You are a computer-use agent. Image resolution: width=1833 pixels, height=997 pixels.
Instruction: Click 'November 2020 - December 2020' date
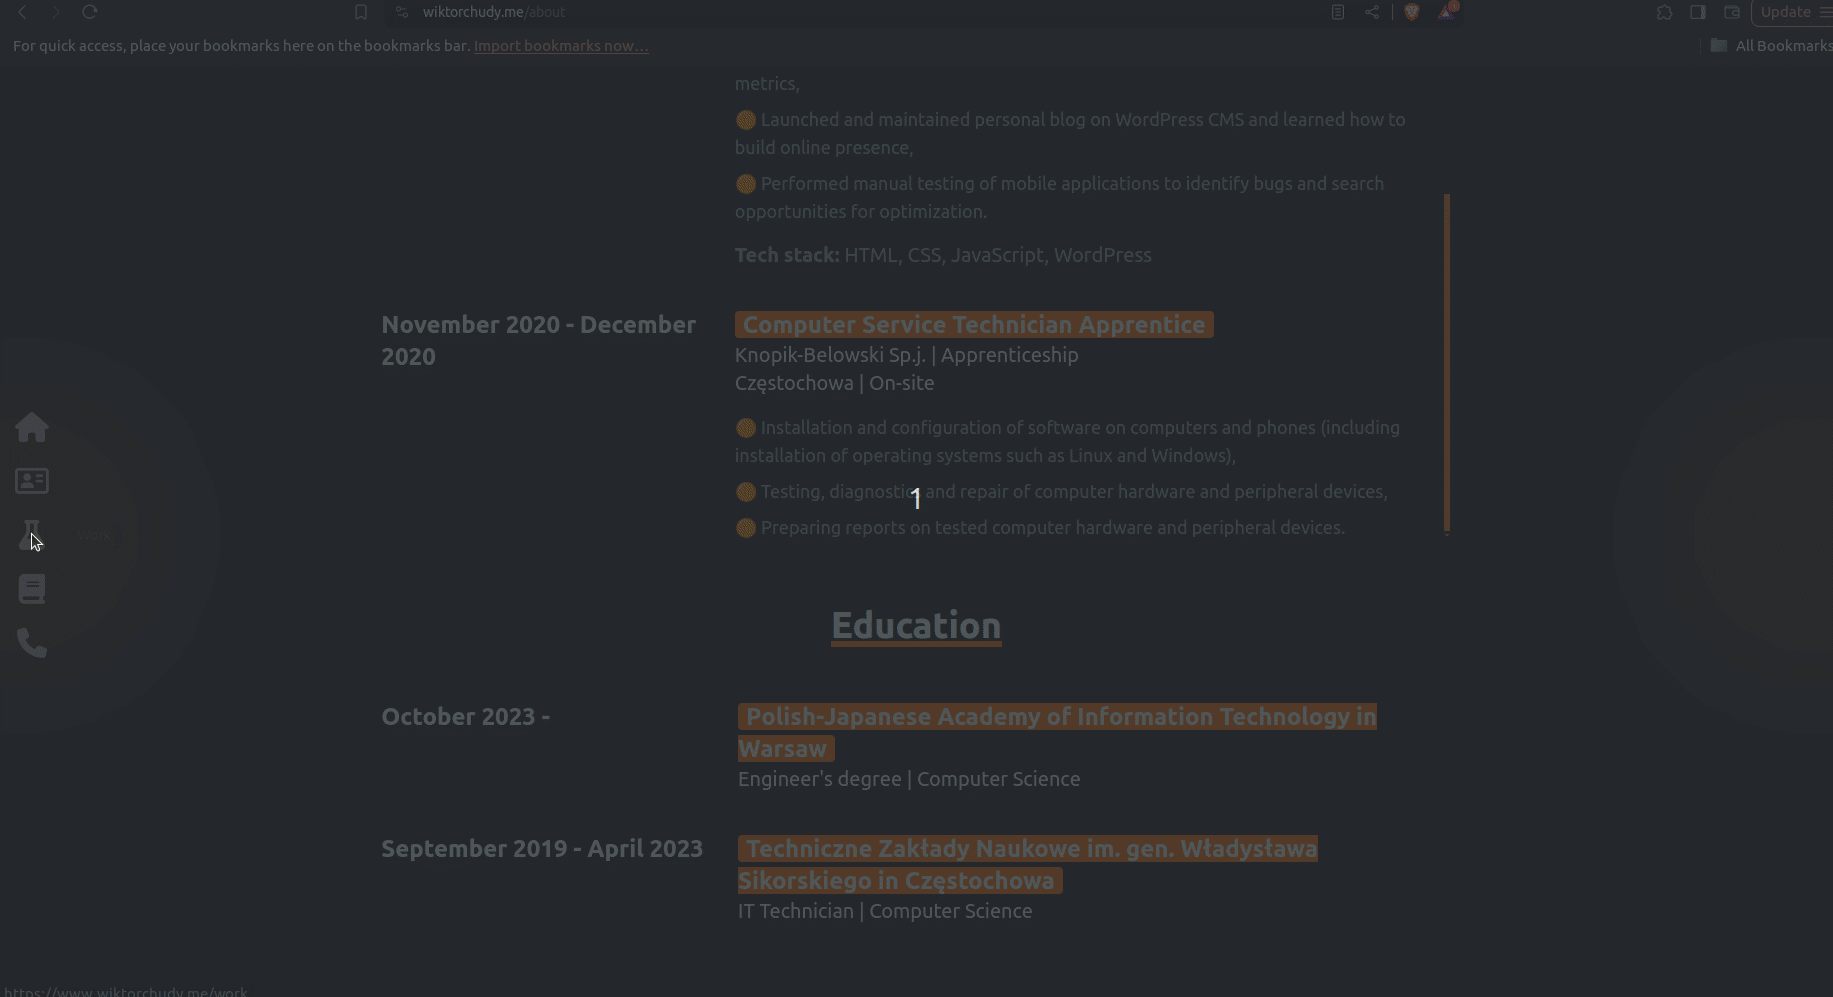[x=539, y=341]
